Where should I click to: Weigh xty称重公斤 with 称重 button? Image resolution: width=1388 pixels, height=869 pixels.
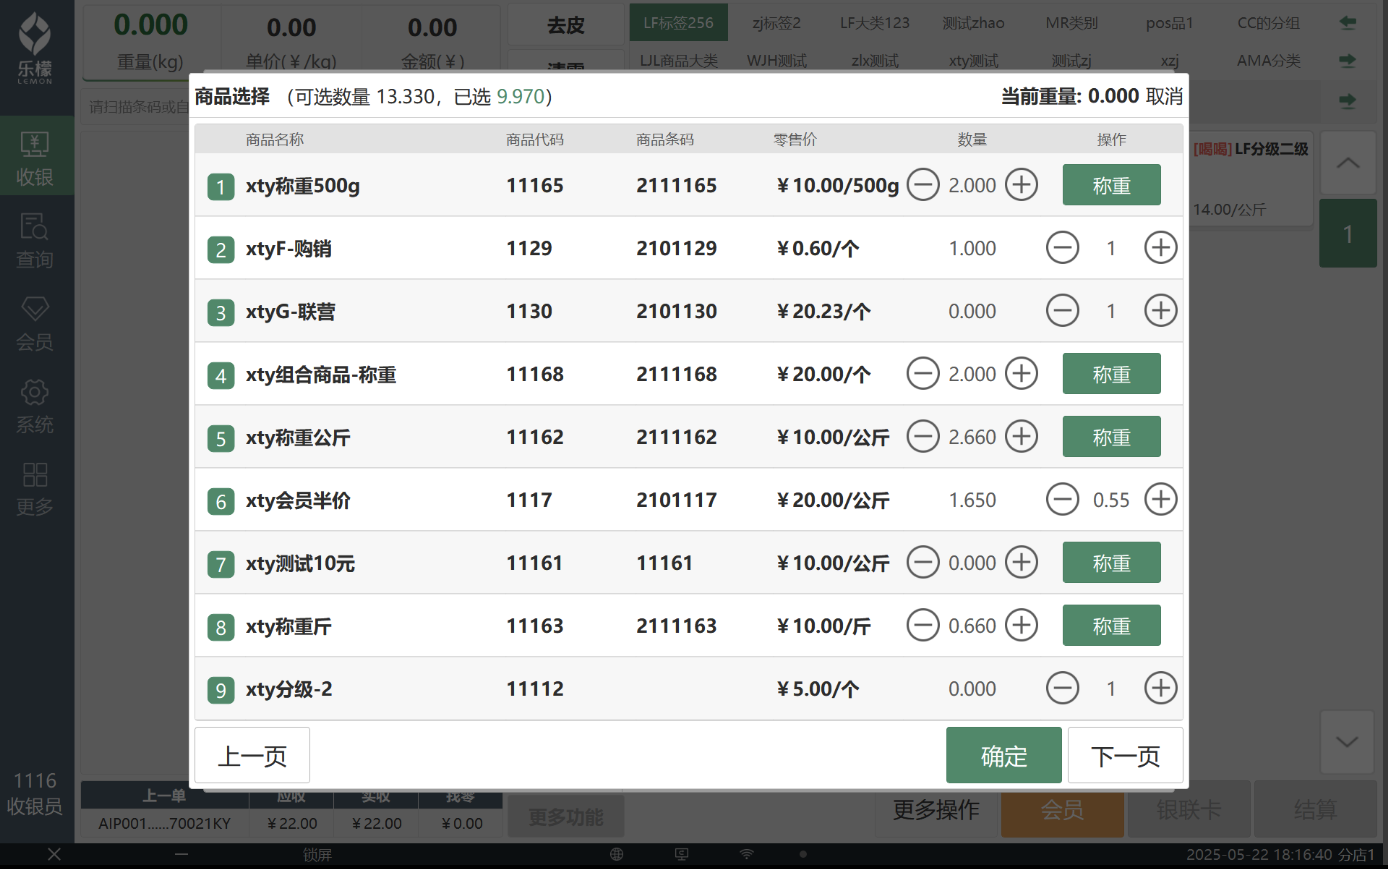click(x=1111, y=437)
